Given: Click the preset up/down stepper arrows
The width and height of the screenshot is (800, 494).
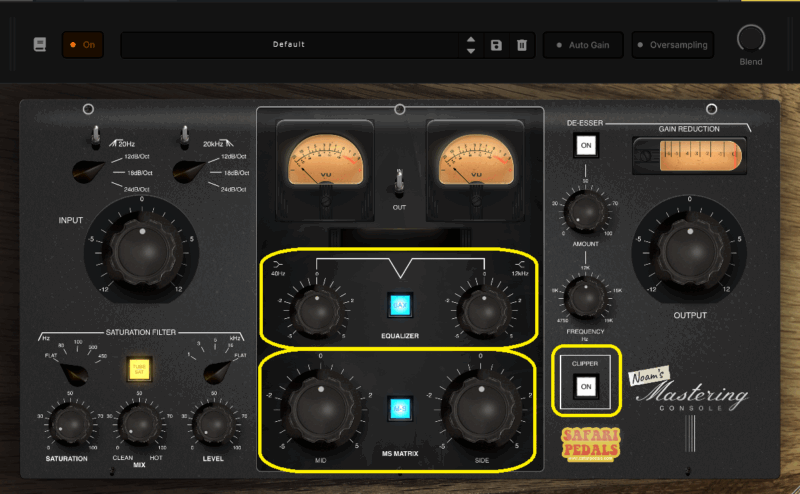Looking at the screenshot, I should [471, 45].
